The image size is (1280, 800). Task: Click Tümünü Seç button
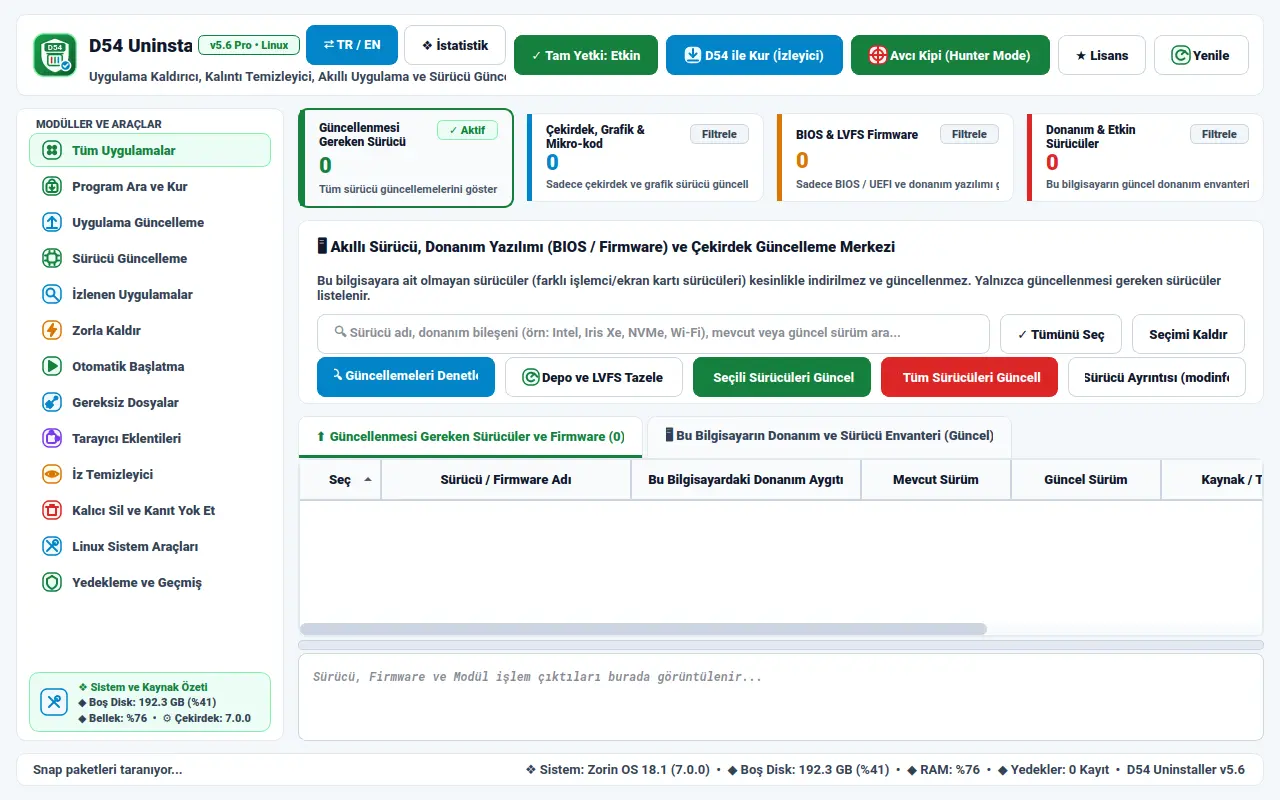(x=1061, y=334)
